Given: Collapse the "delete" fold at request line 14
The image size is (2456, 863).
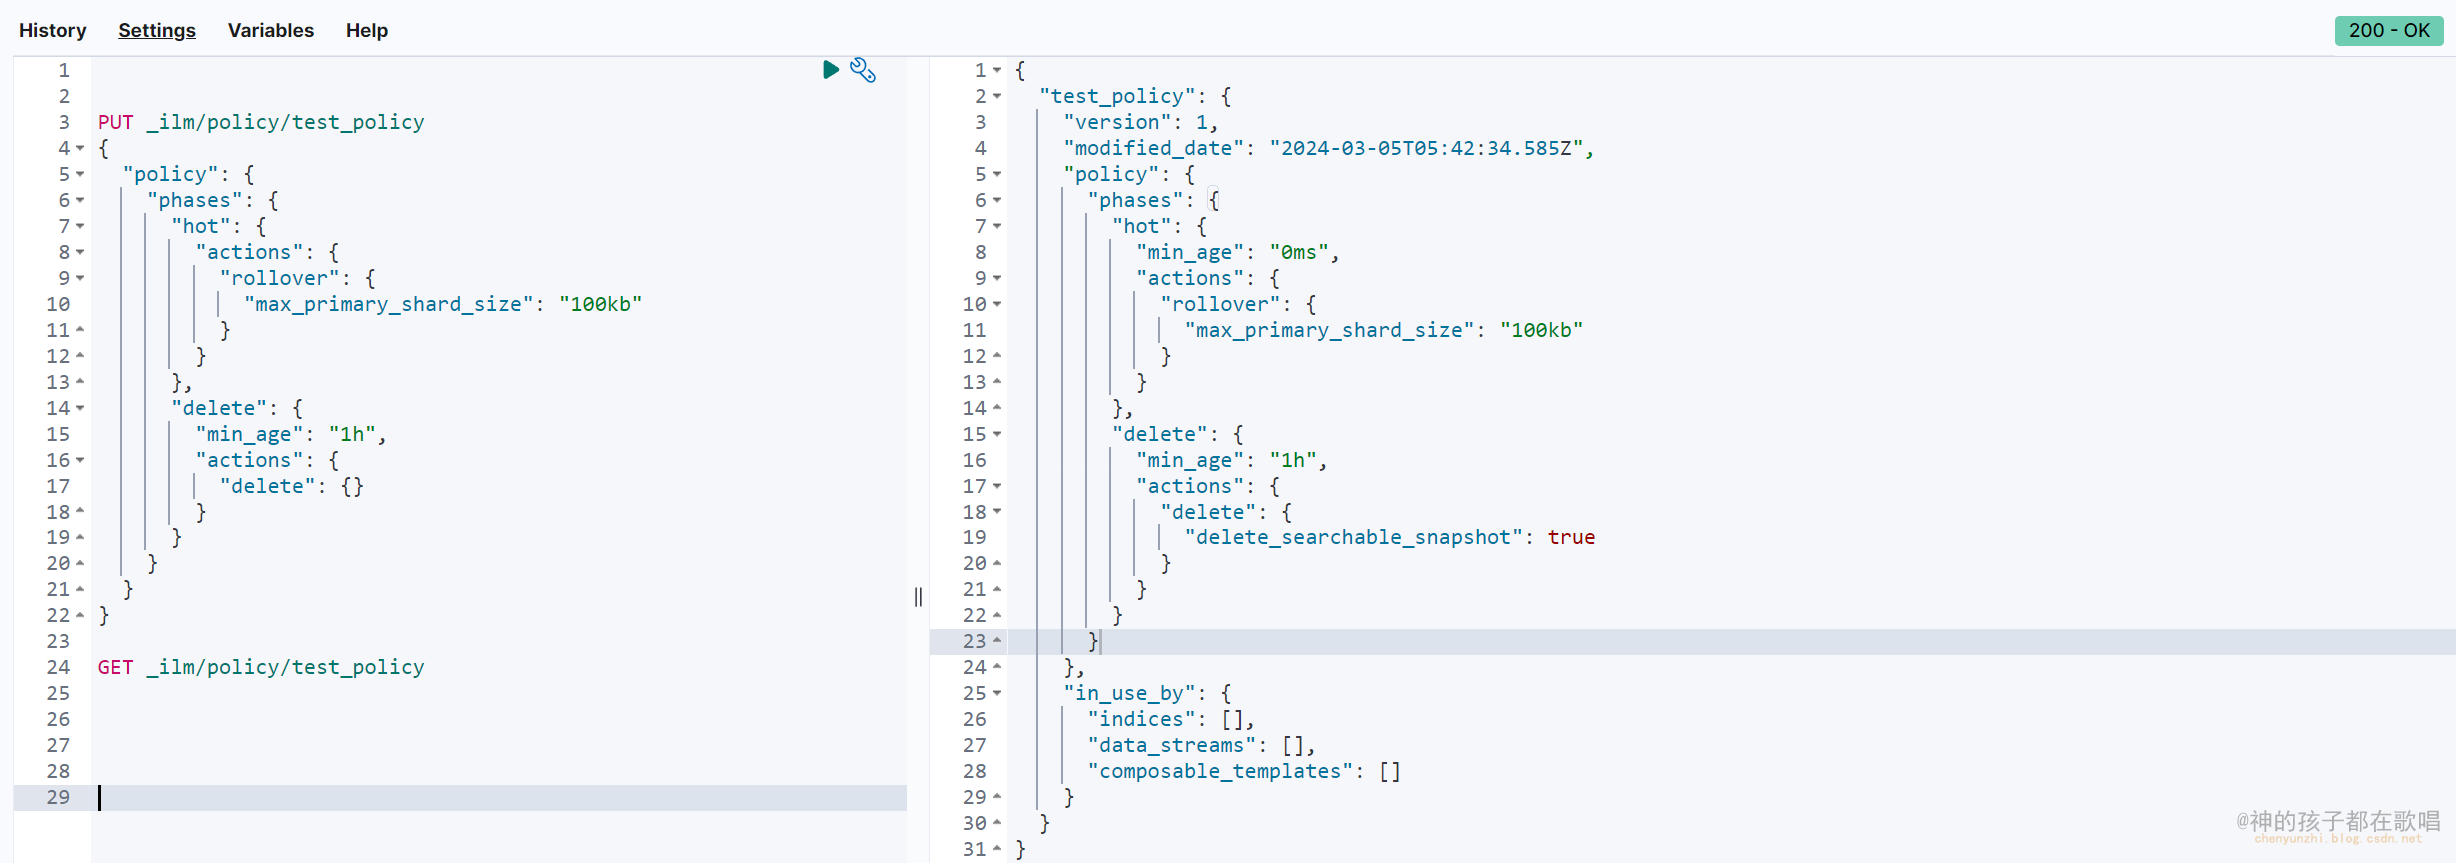Looking at the screenshot, I should coord(80,408).
